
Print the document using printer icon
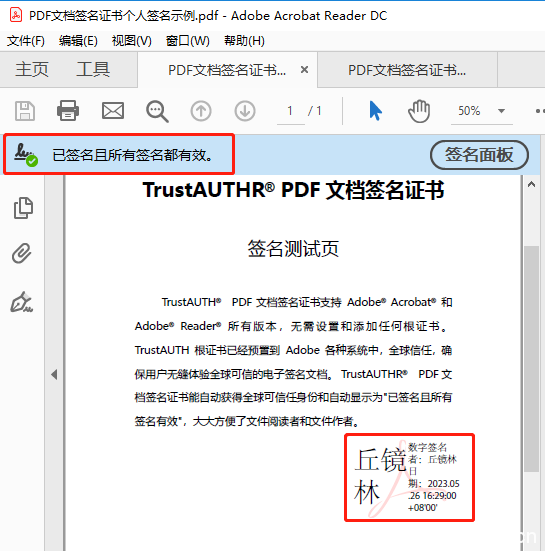(68, 111)
